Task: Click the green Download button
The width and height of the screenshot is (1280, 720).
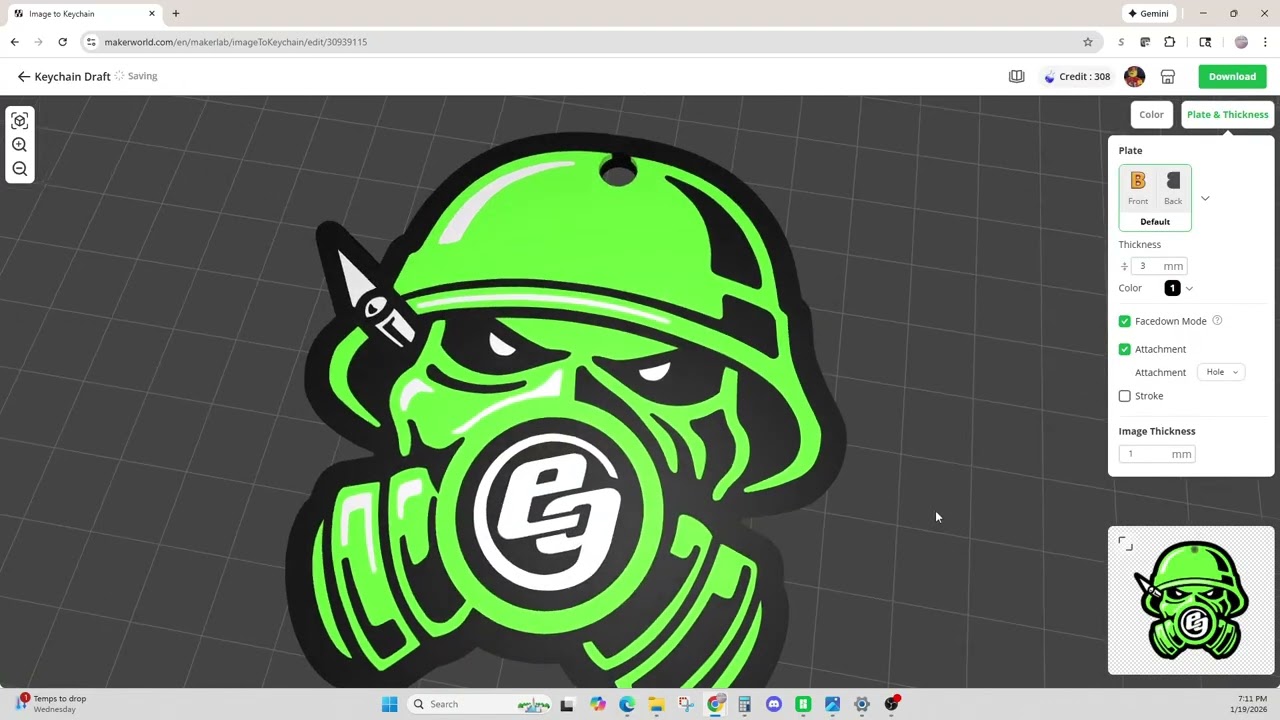Action: point(1232,76)
